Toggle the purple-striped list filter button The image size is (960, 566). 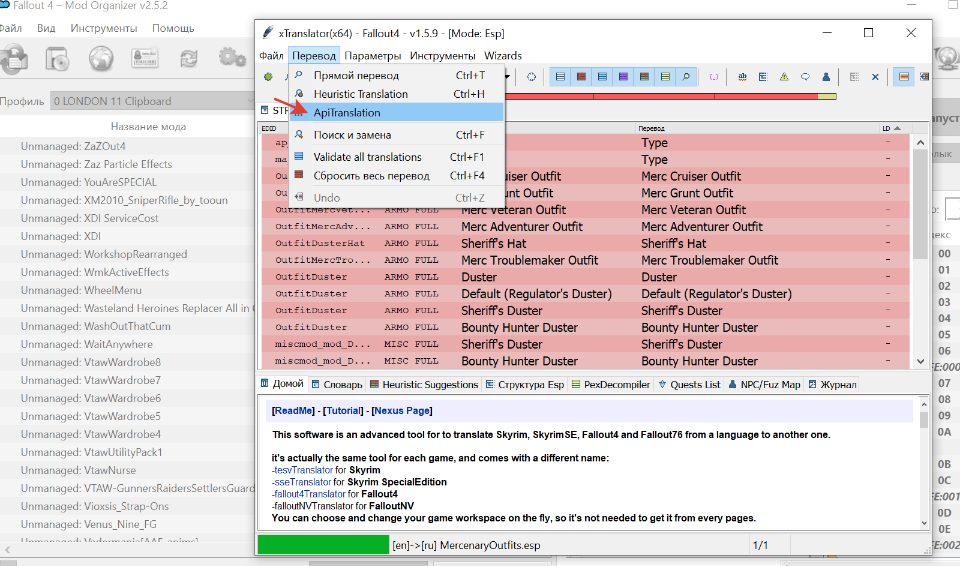[623, 76]
